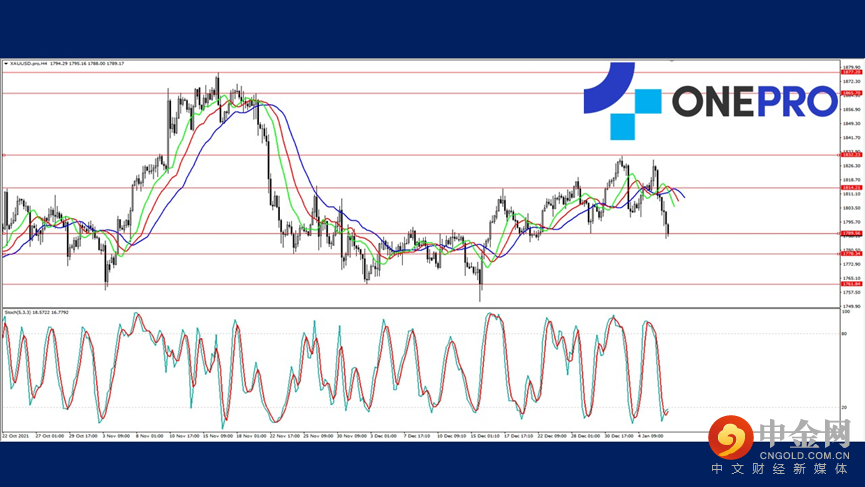865x487 pixels.
Task: Click the 30 Dec 17:00 time label
Action: (x=619, y=436)
